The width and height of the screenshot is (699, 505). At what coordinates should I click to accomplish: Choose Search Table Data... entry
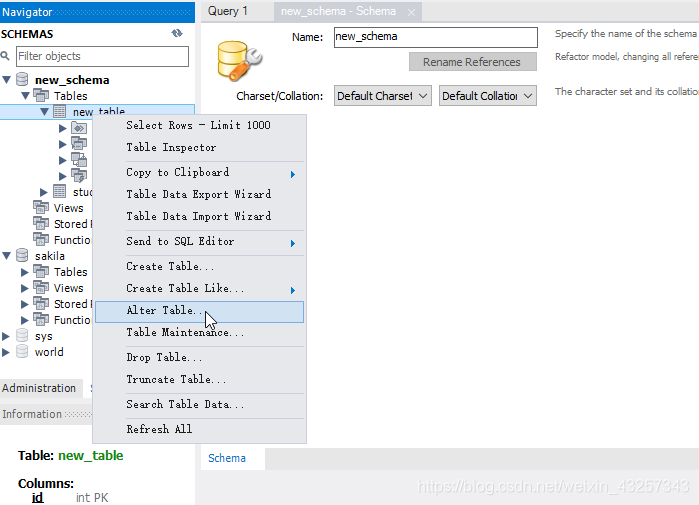coord(199,405)
